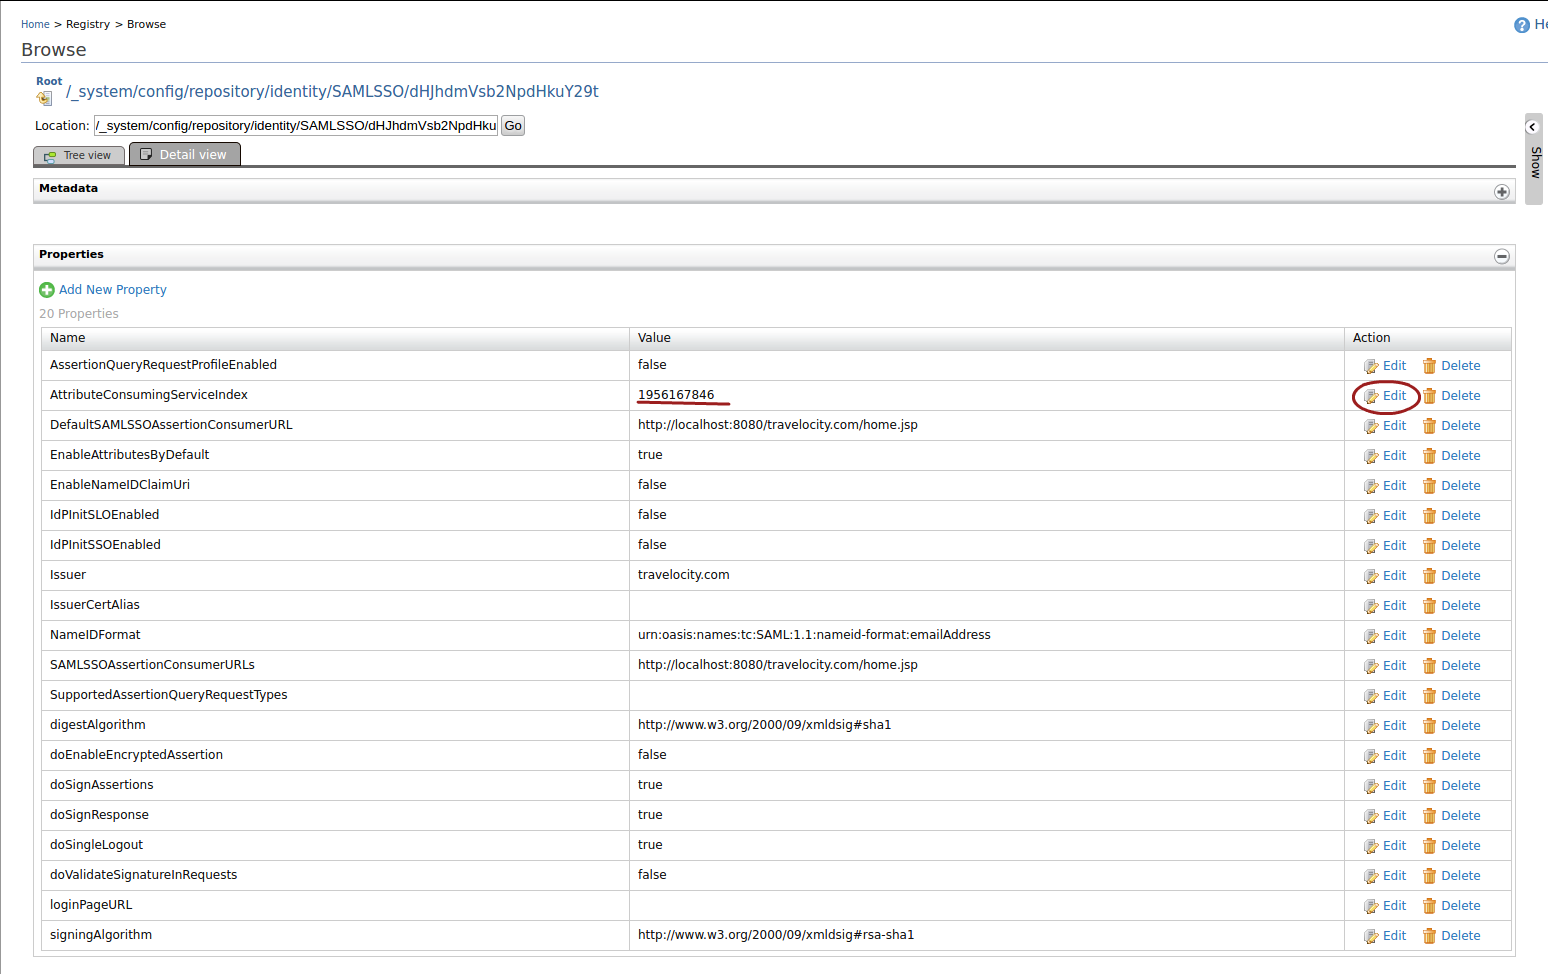Click trash icon for doSignResponse row

click(1430, 816)
